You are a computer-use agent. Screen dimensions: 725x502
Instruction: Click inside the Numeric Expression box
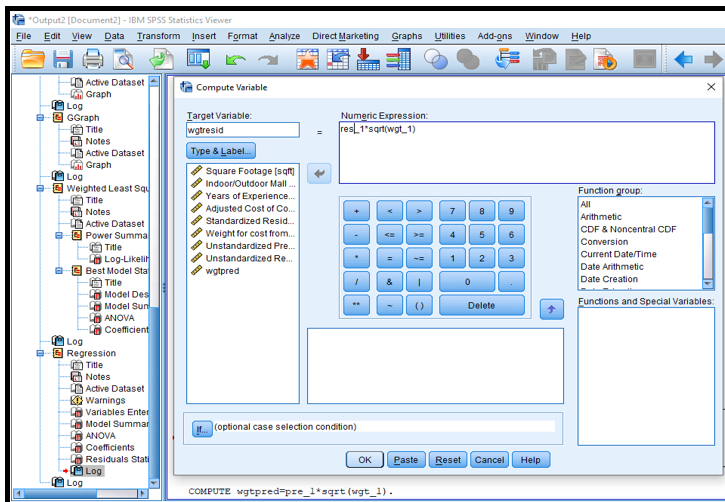click(527, 153)
